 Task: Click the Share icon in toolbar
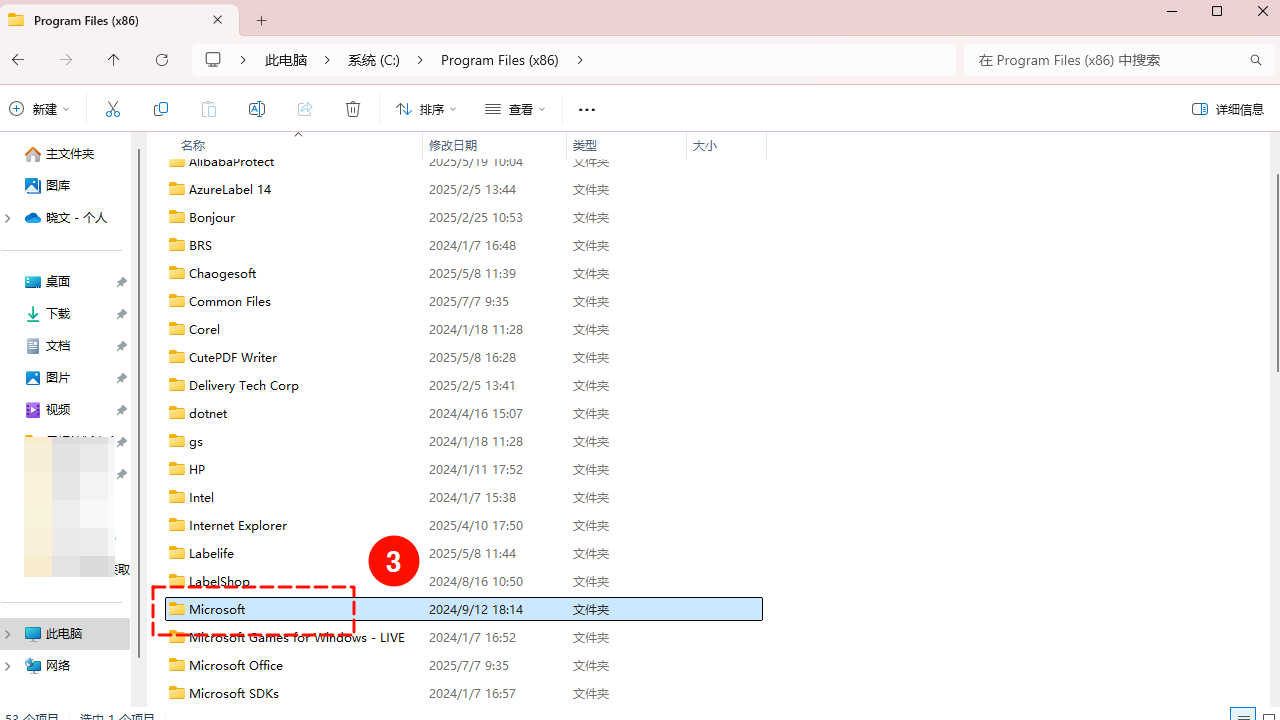point(305,109)
